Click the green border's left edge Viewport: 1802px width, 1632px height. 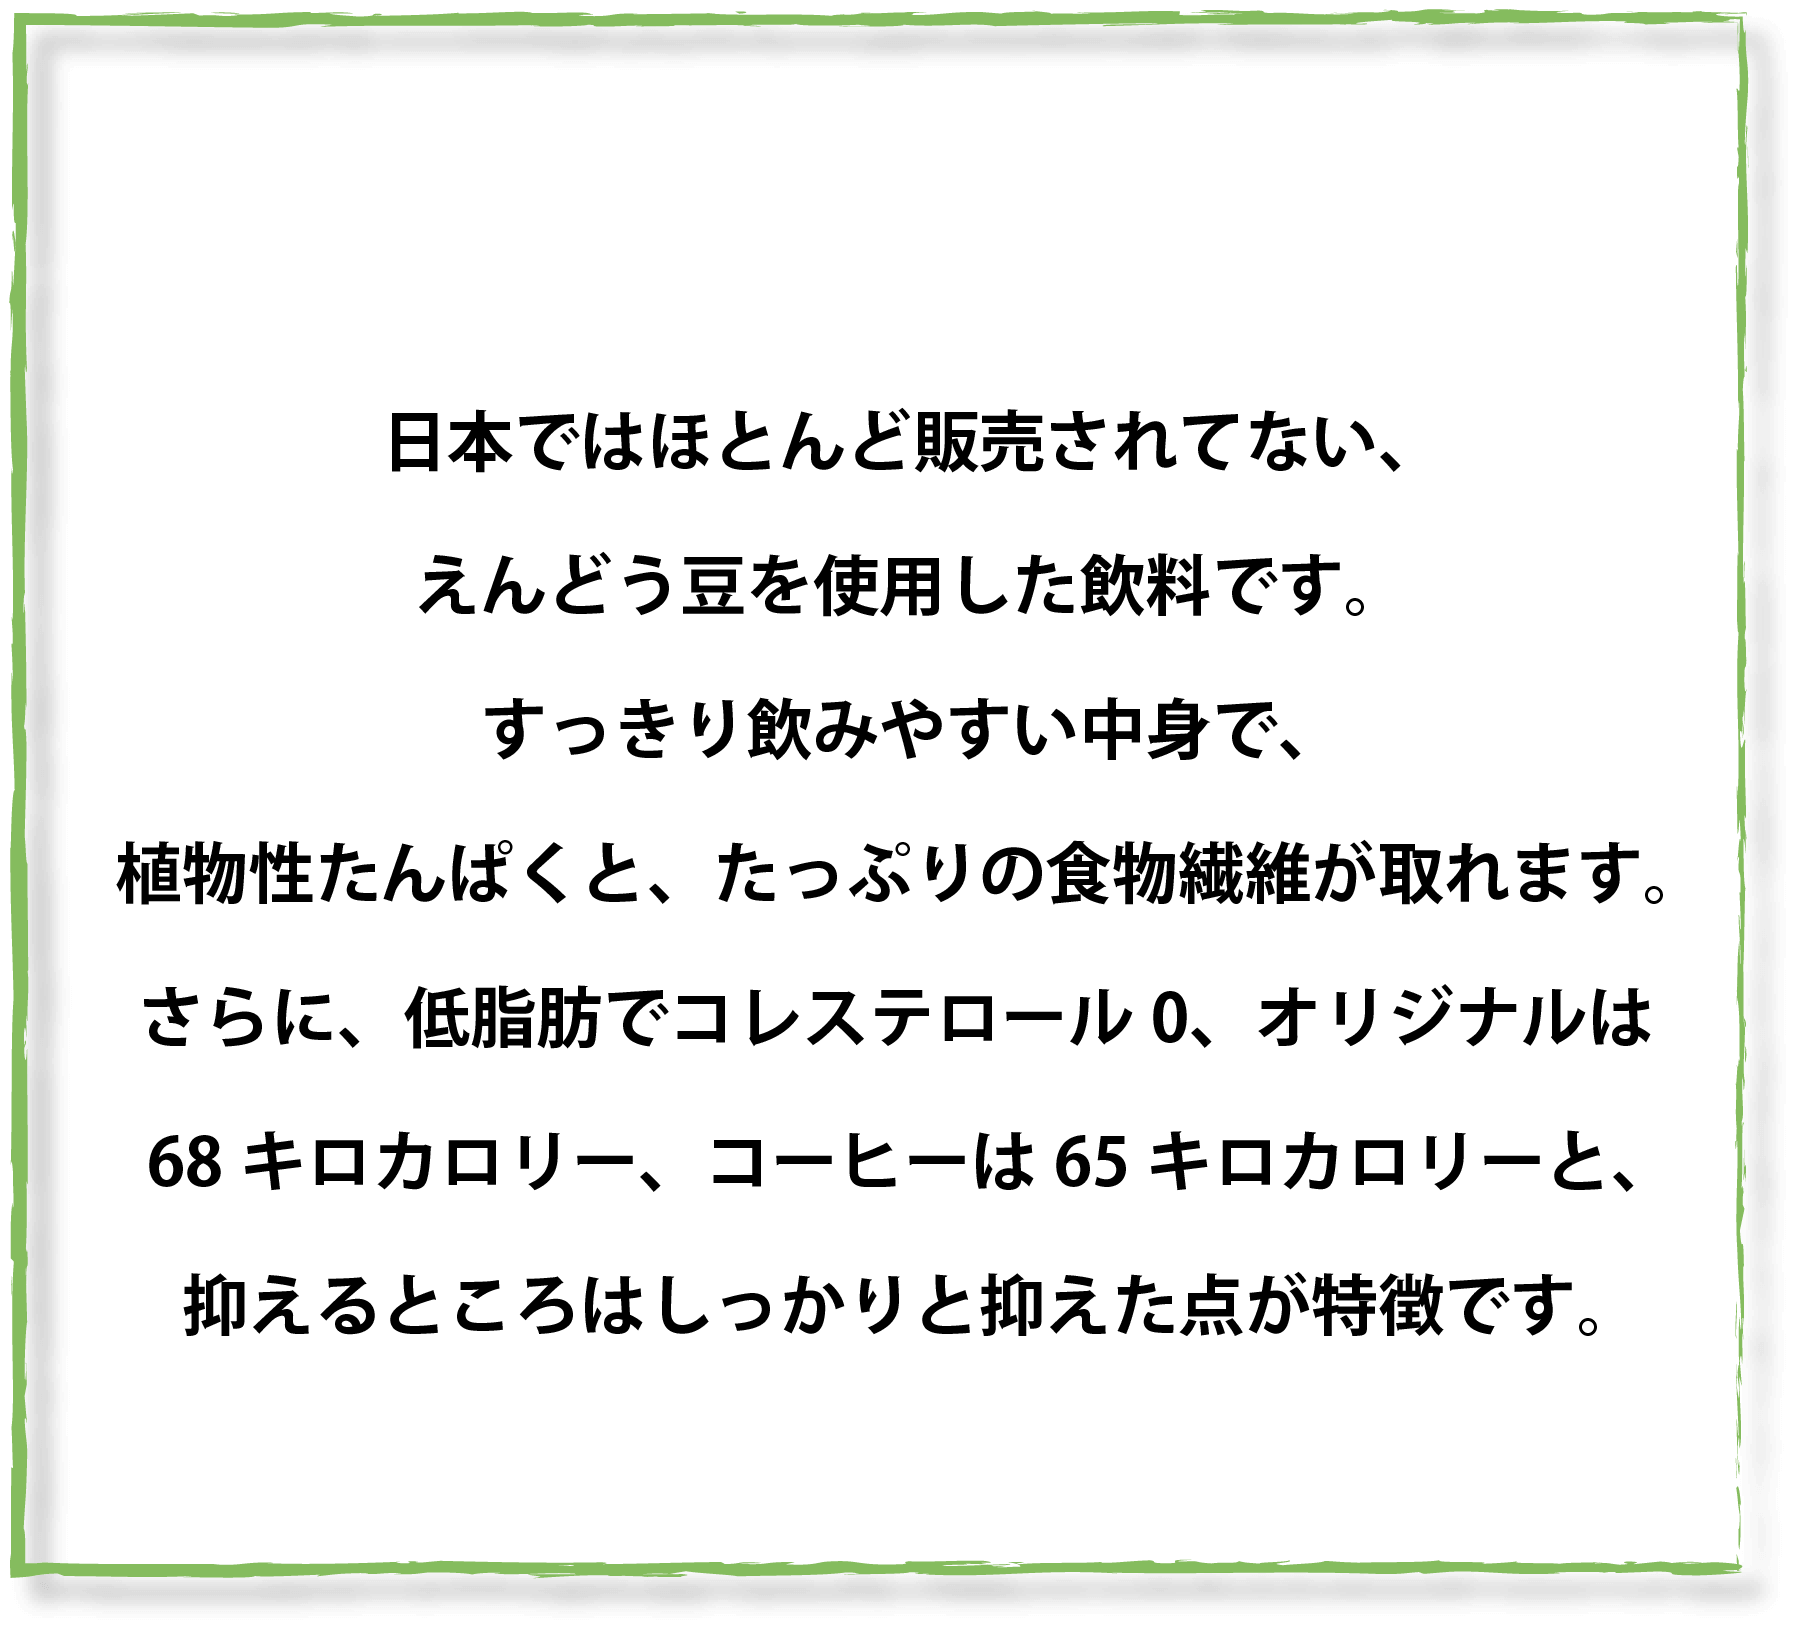pos(18,800)
